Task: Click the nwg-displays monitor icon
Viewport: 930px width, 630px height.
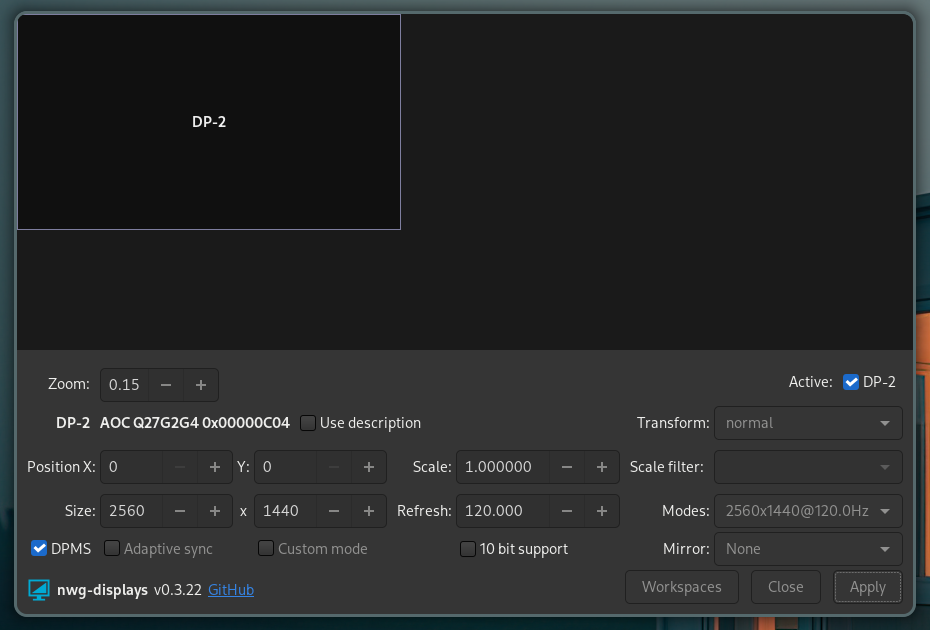Action: point(39,590)
